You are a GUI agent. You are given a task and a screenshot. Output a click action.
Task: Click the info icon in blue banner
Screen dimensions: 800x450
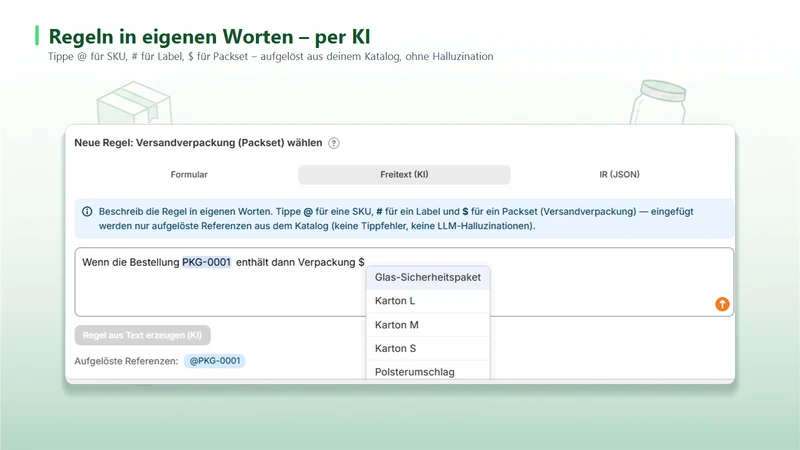click(87, 211)
